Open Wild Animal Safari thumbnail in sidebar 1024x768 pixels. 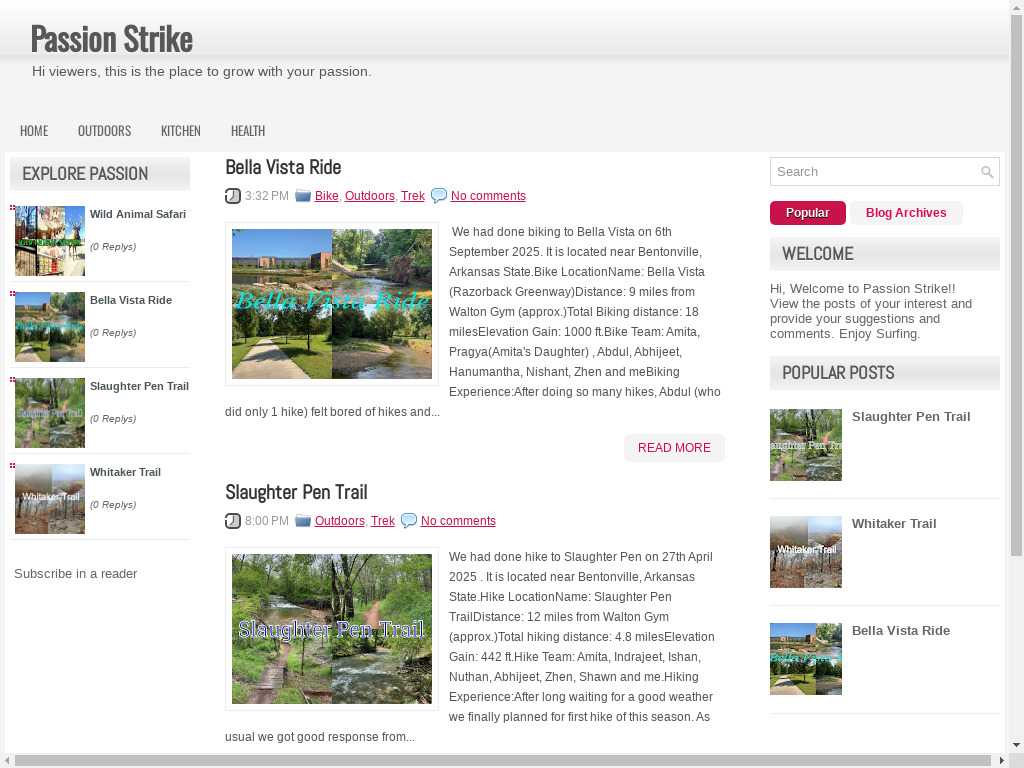click(x=50, y=241)
